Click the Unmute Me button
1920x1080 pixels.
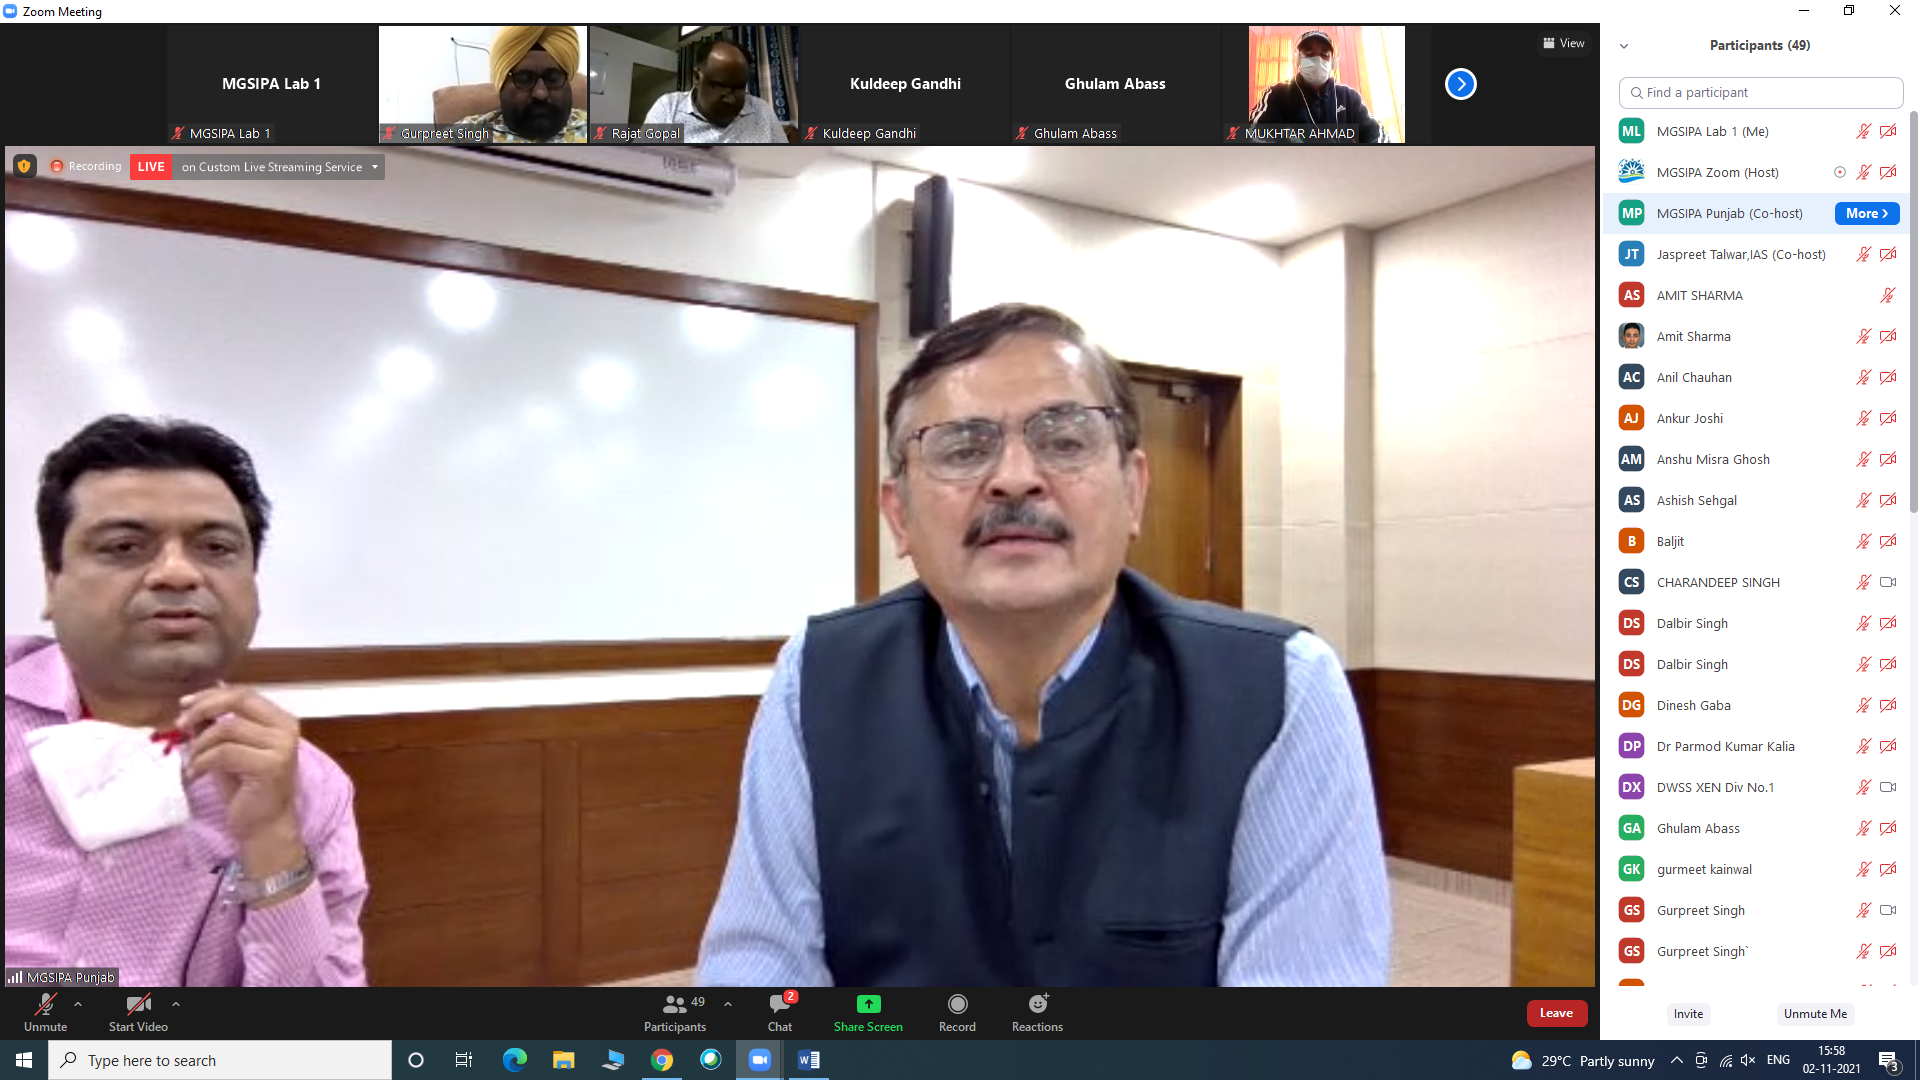pos(1815,1013)
